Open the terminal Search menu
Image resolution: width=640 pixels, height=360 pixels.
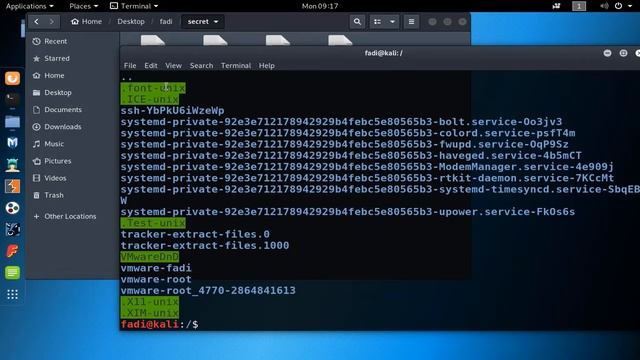coord(201,66)
